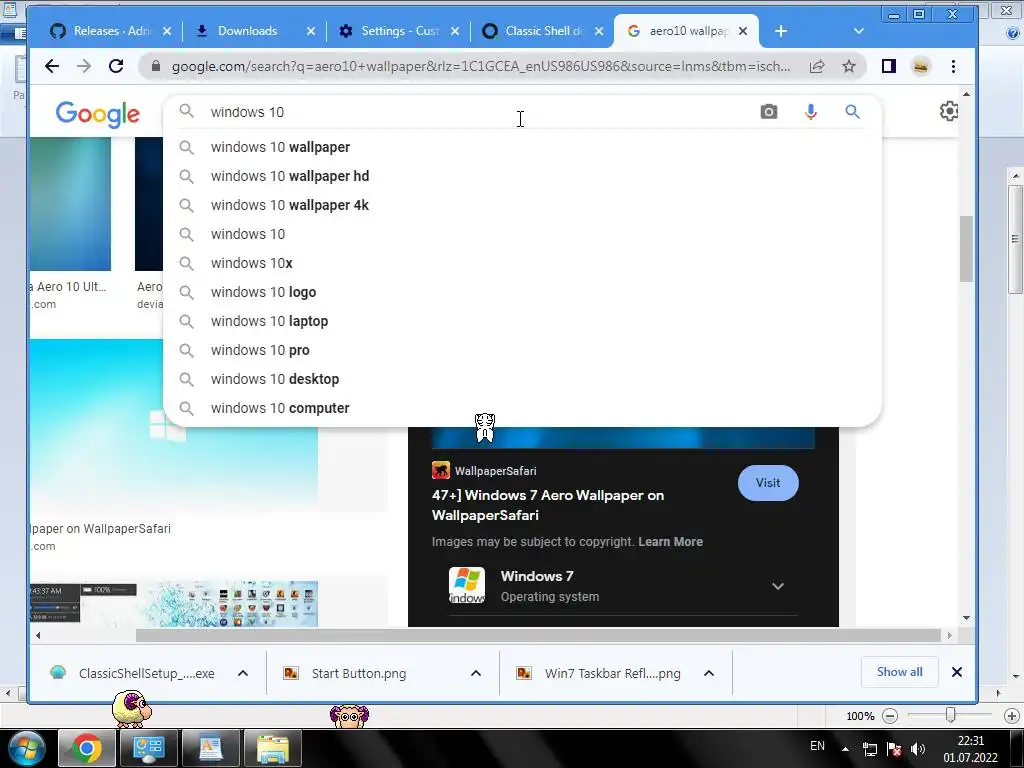Click the WordPad zoom slider handle
Screen dimensions: 1024x768
point(951,716)
